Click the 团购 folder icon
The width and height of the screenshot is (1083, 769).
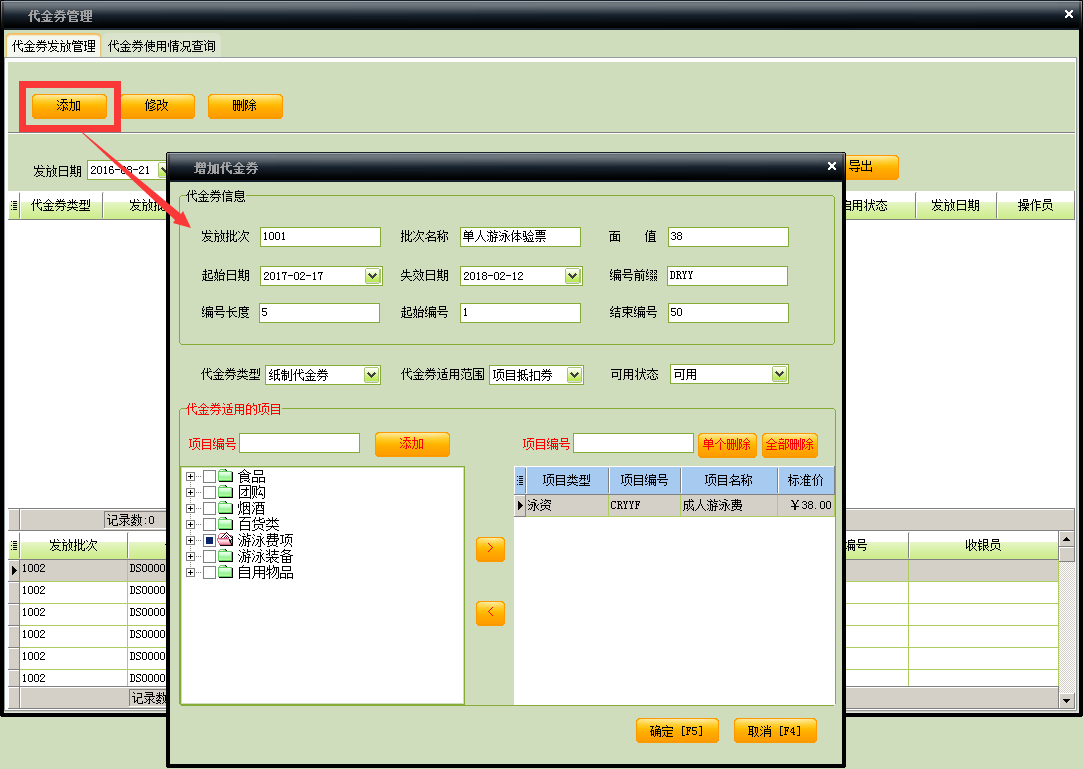coord(225,492)
